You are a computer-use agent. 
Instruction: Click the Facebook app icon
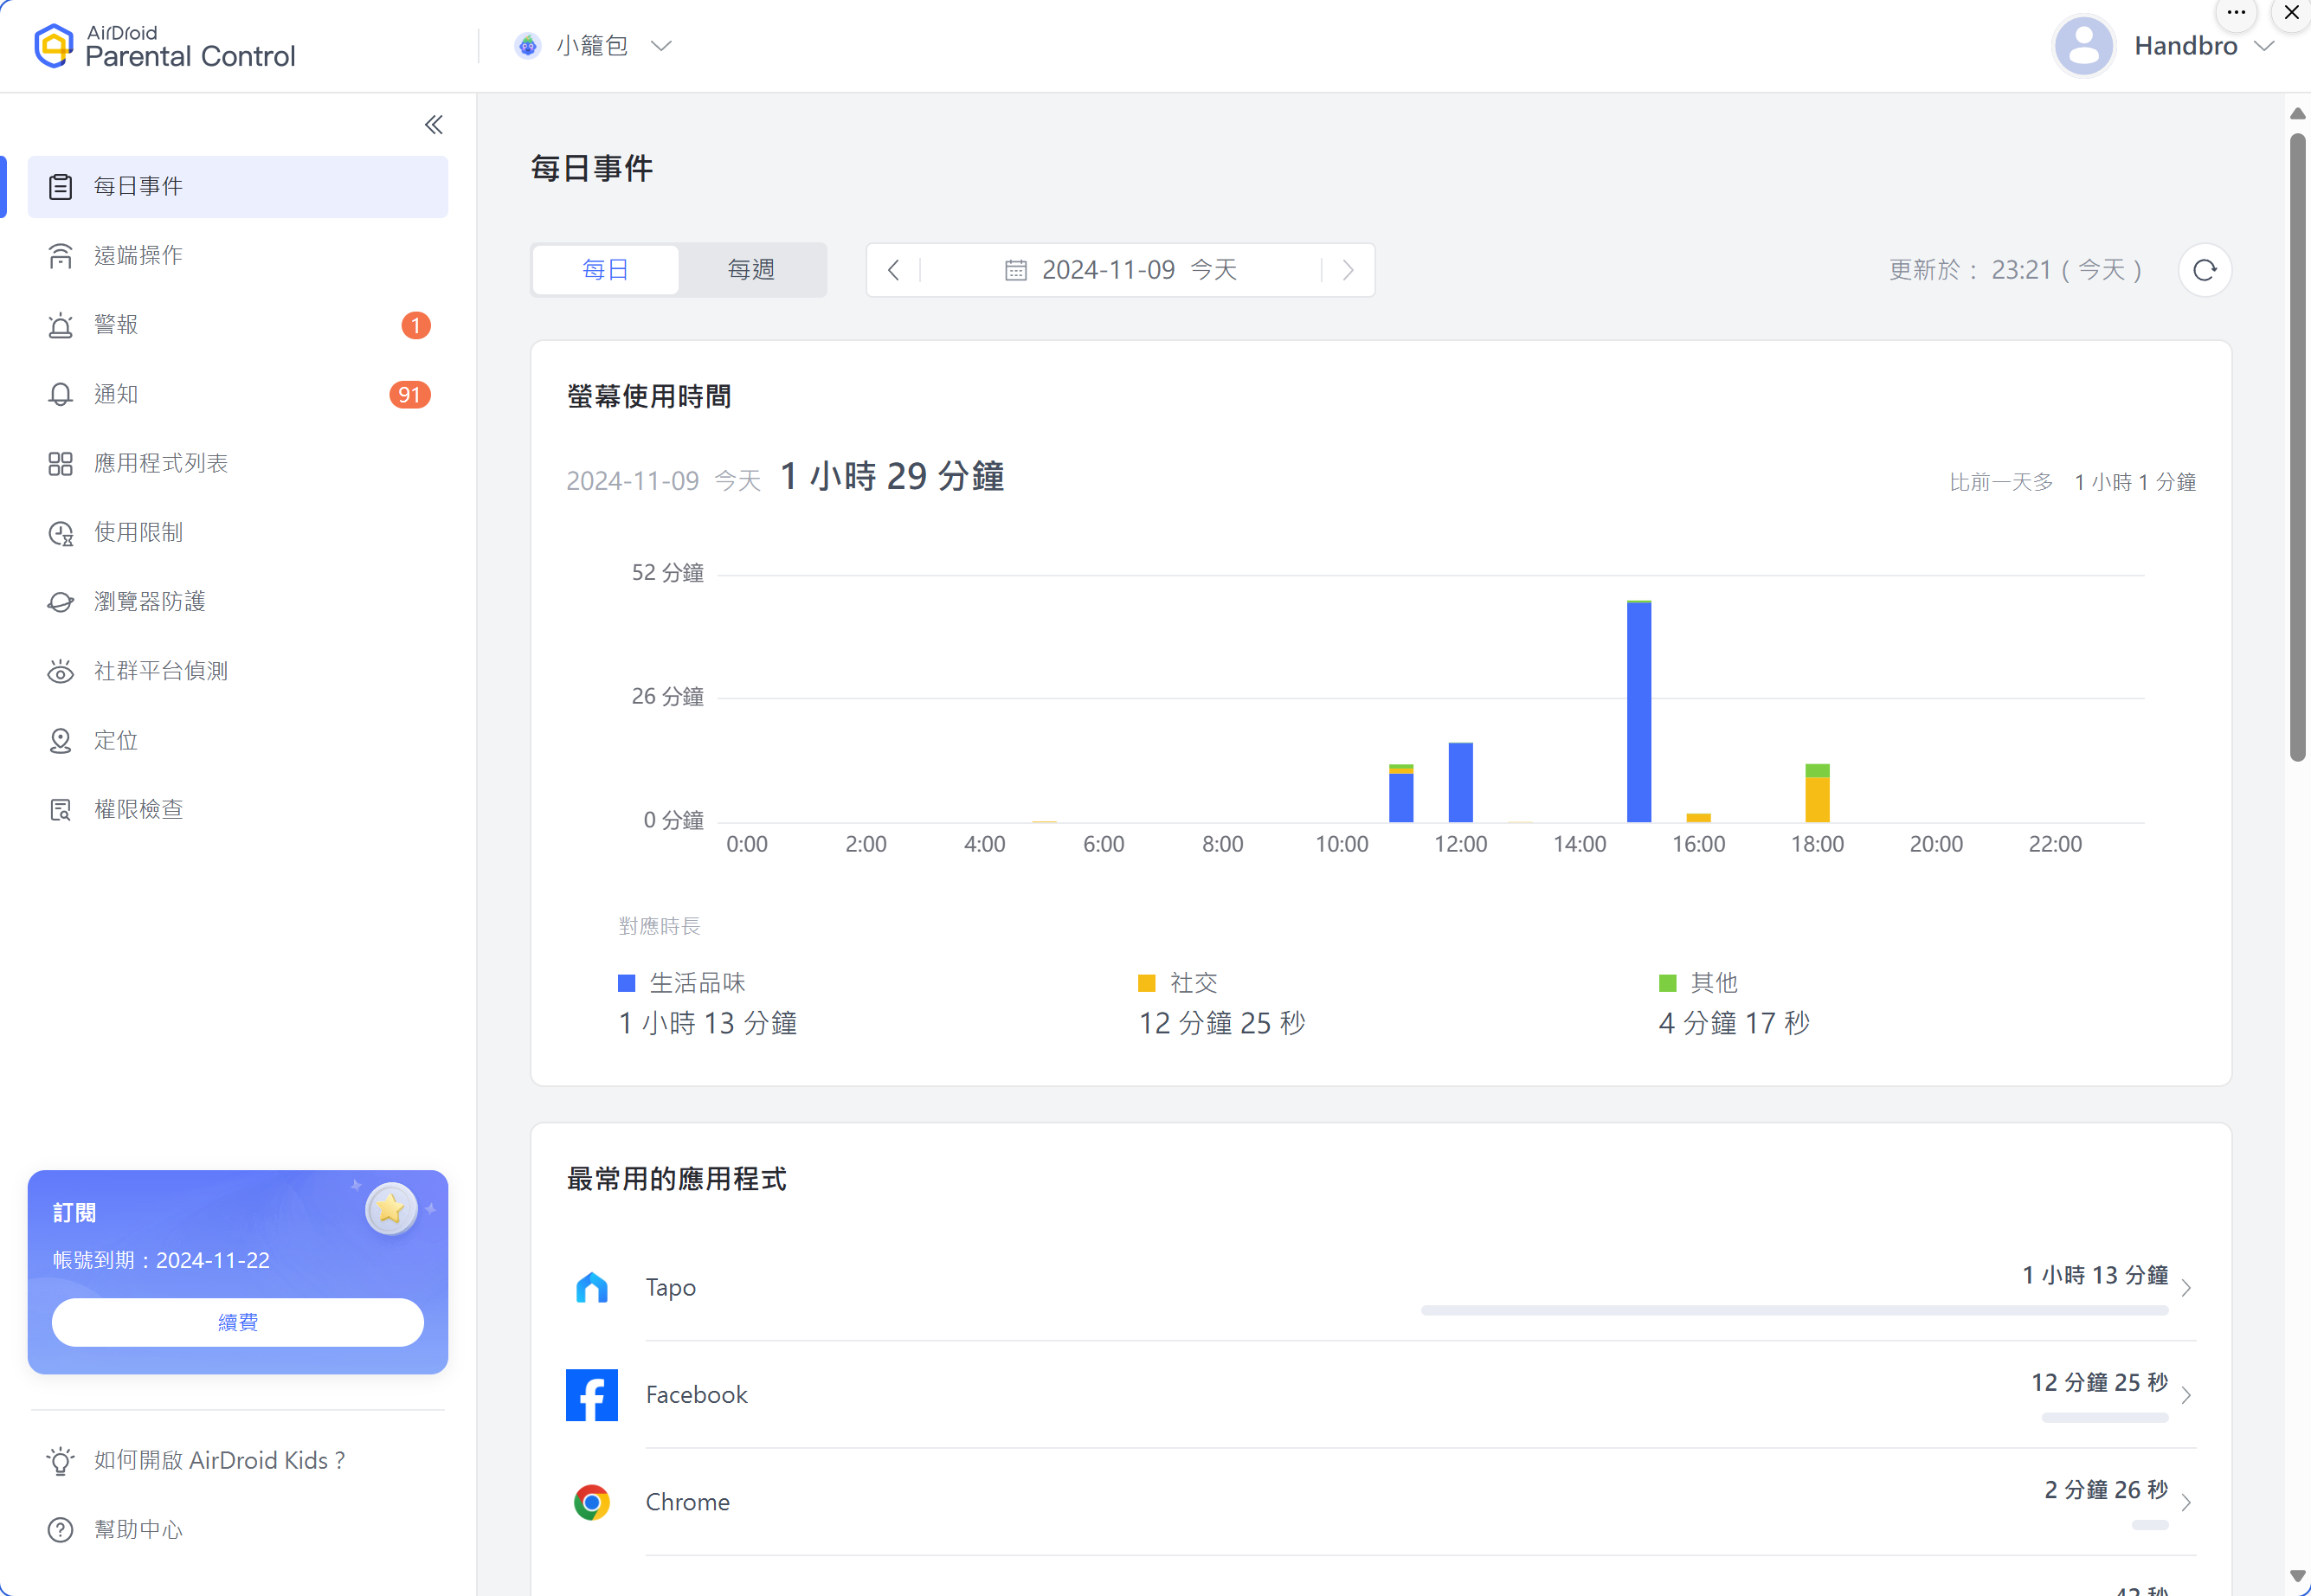tap(591, 1394)
